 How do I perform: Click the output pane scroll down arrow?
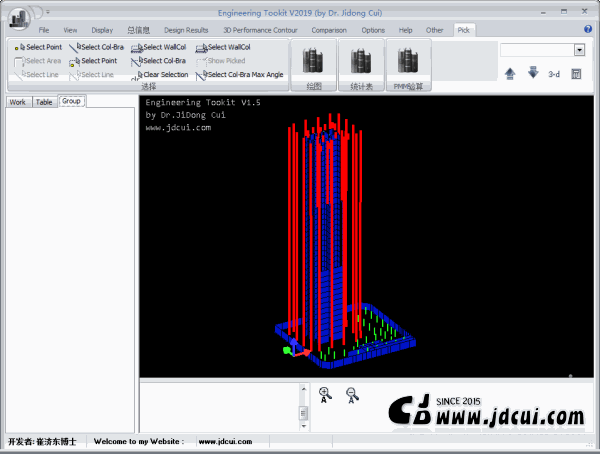[x=304, y=426]
